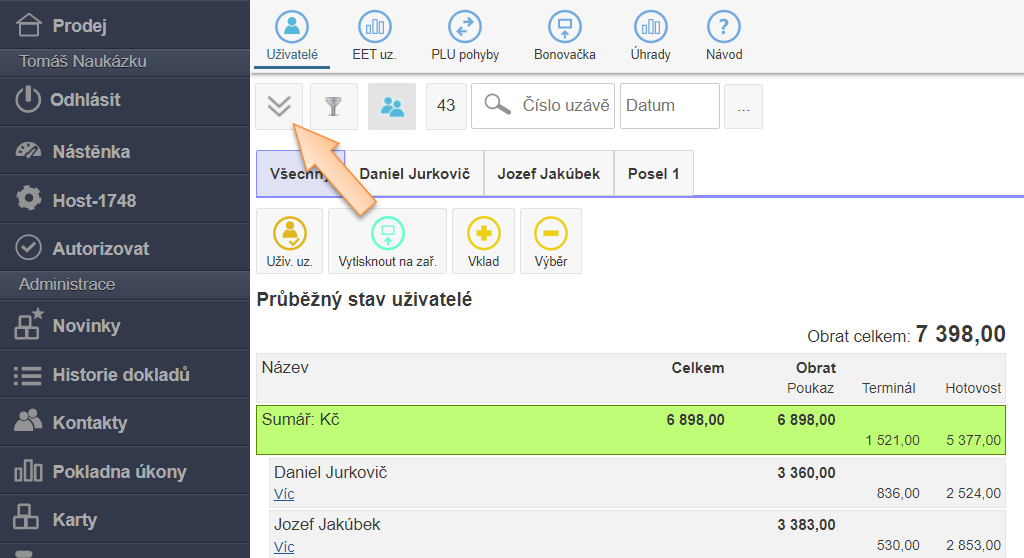Expand Víc under Daniel Jurkovič

[x=284, y=494]
